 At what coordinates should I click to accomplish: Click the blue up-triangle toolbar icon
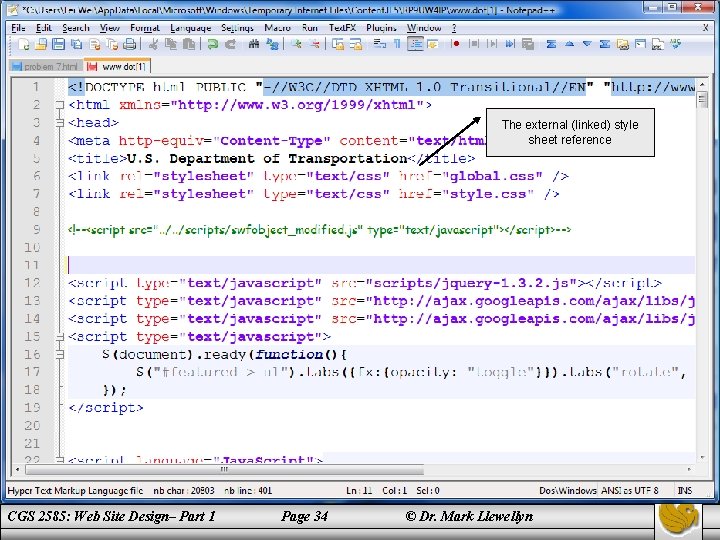point(569,45)
